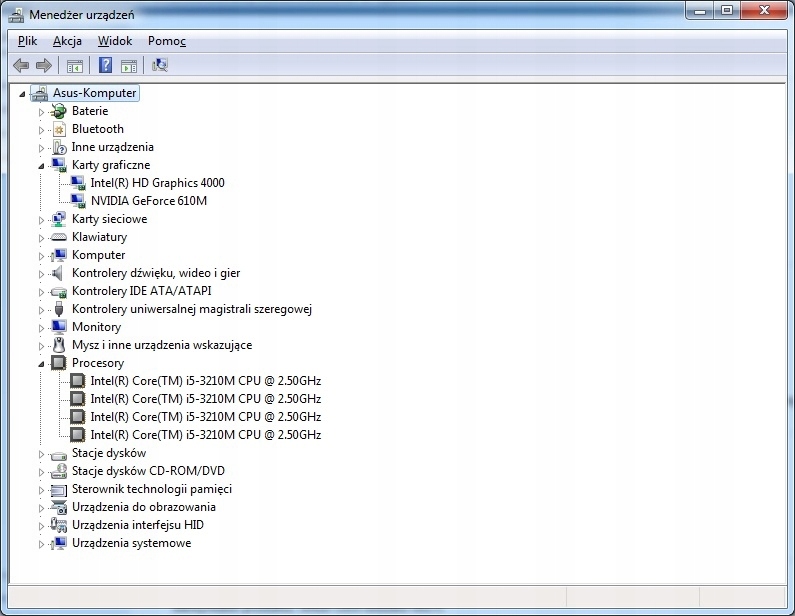Screen dimensions: 795x616
Task: Expand the Stacje dysków category
Action: click(42, 454)
